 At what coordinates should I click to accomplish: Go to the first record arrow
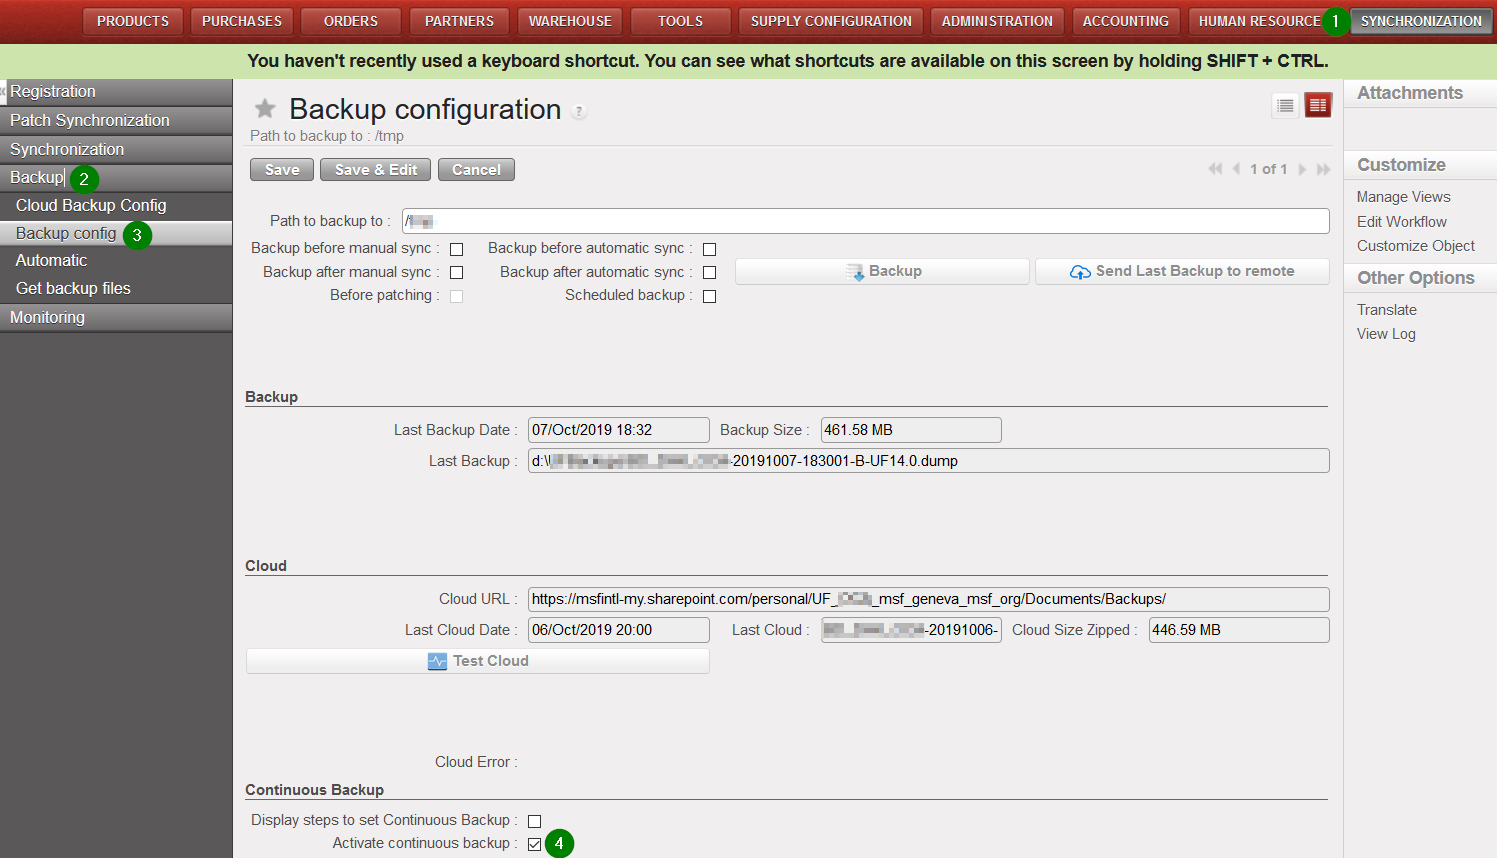[1215, 169]
